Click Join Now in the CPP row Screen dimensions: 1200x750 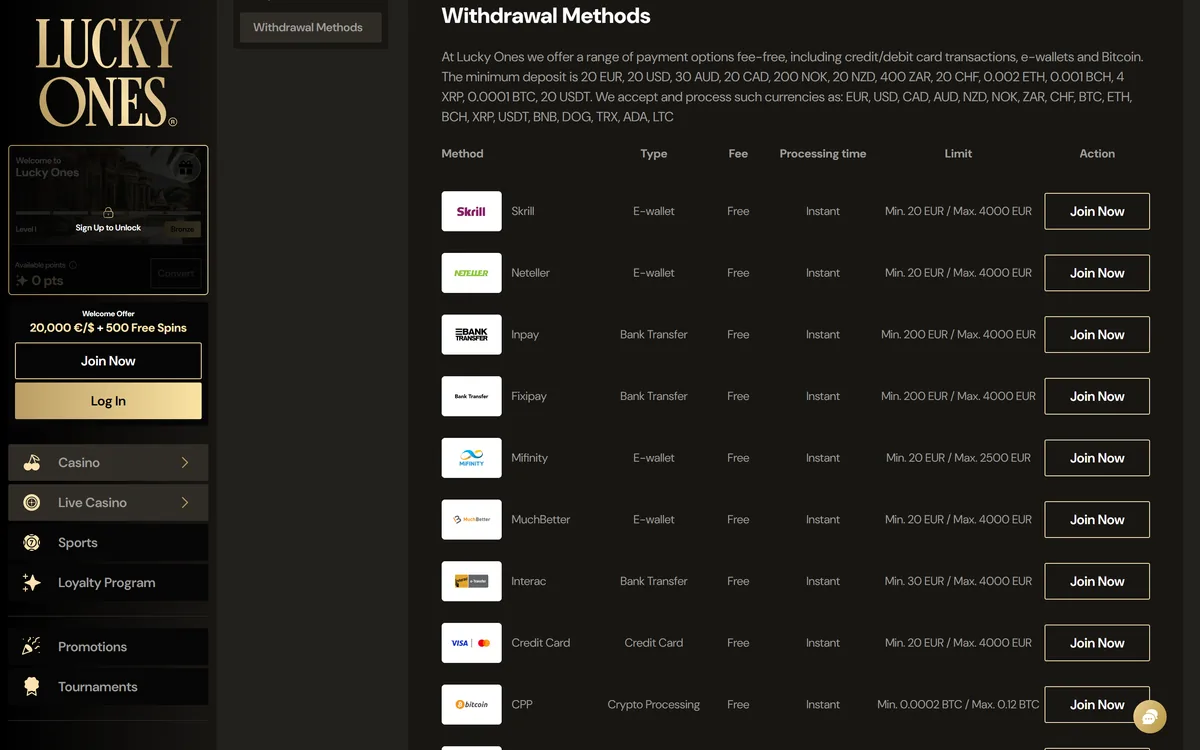[x=1097, y=705]
